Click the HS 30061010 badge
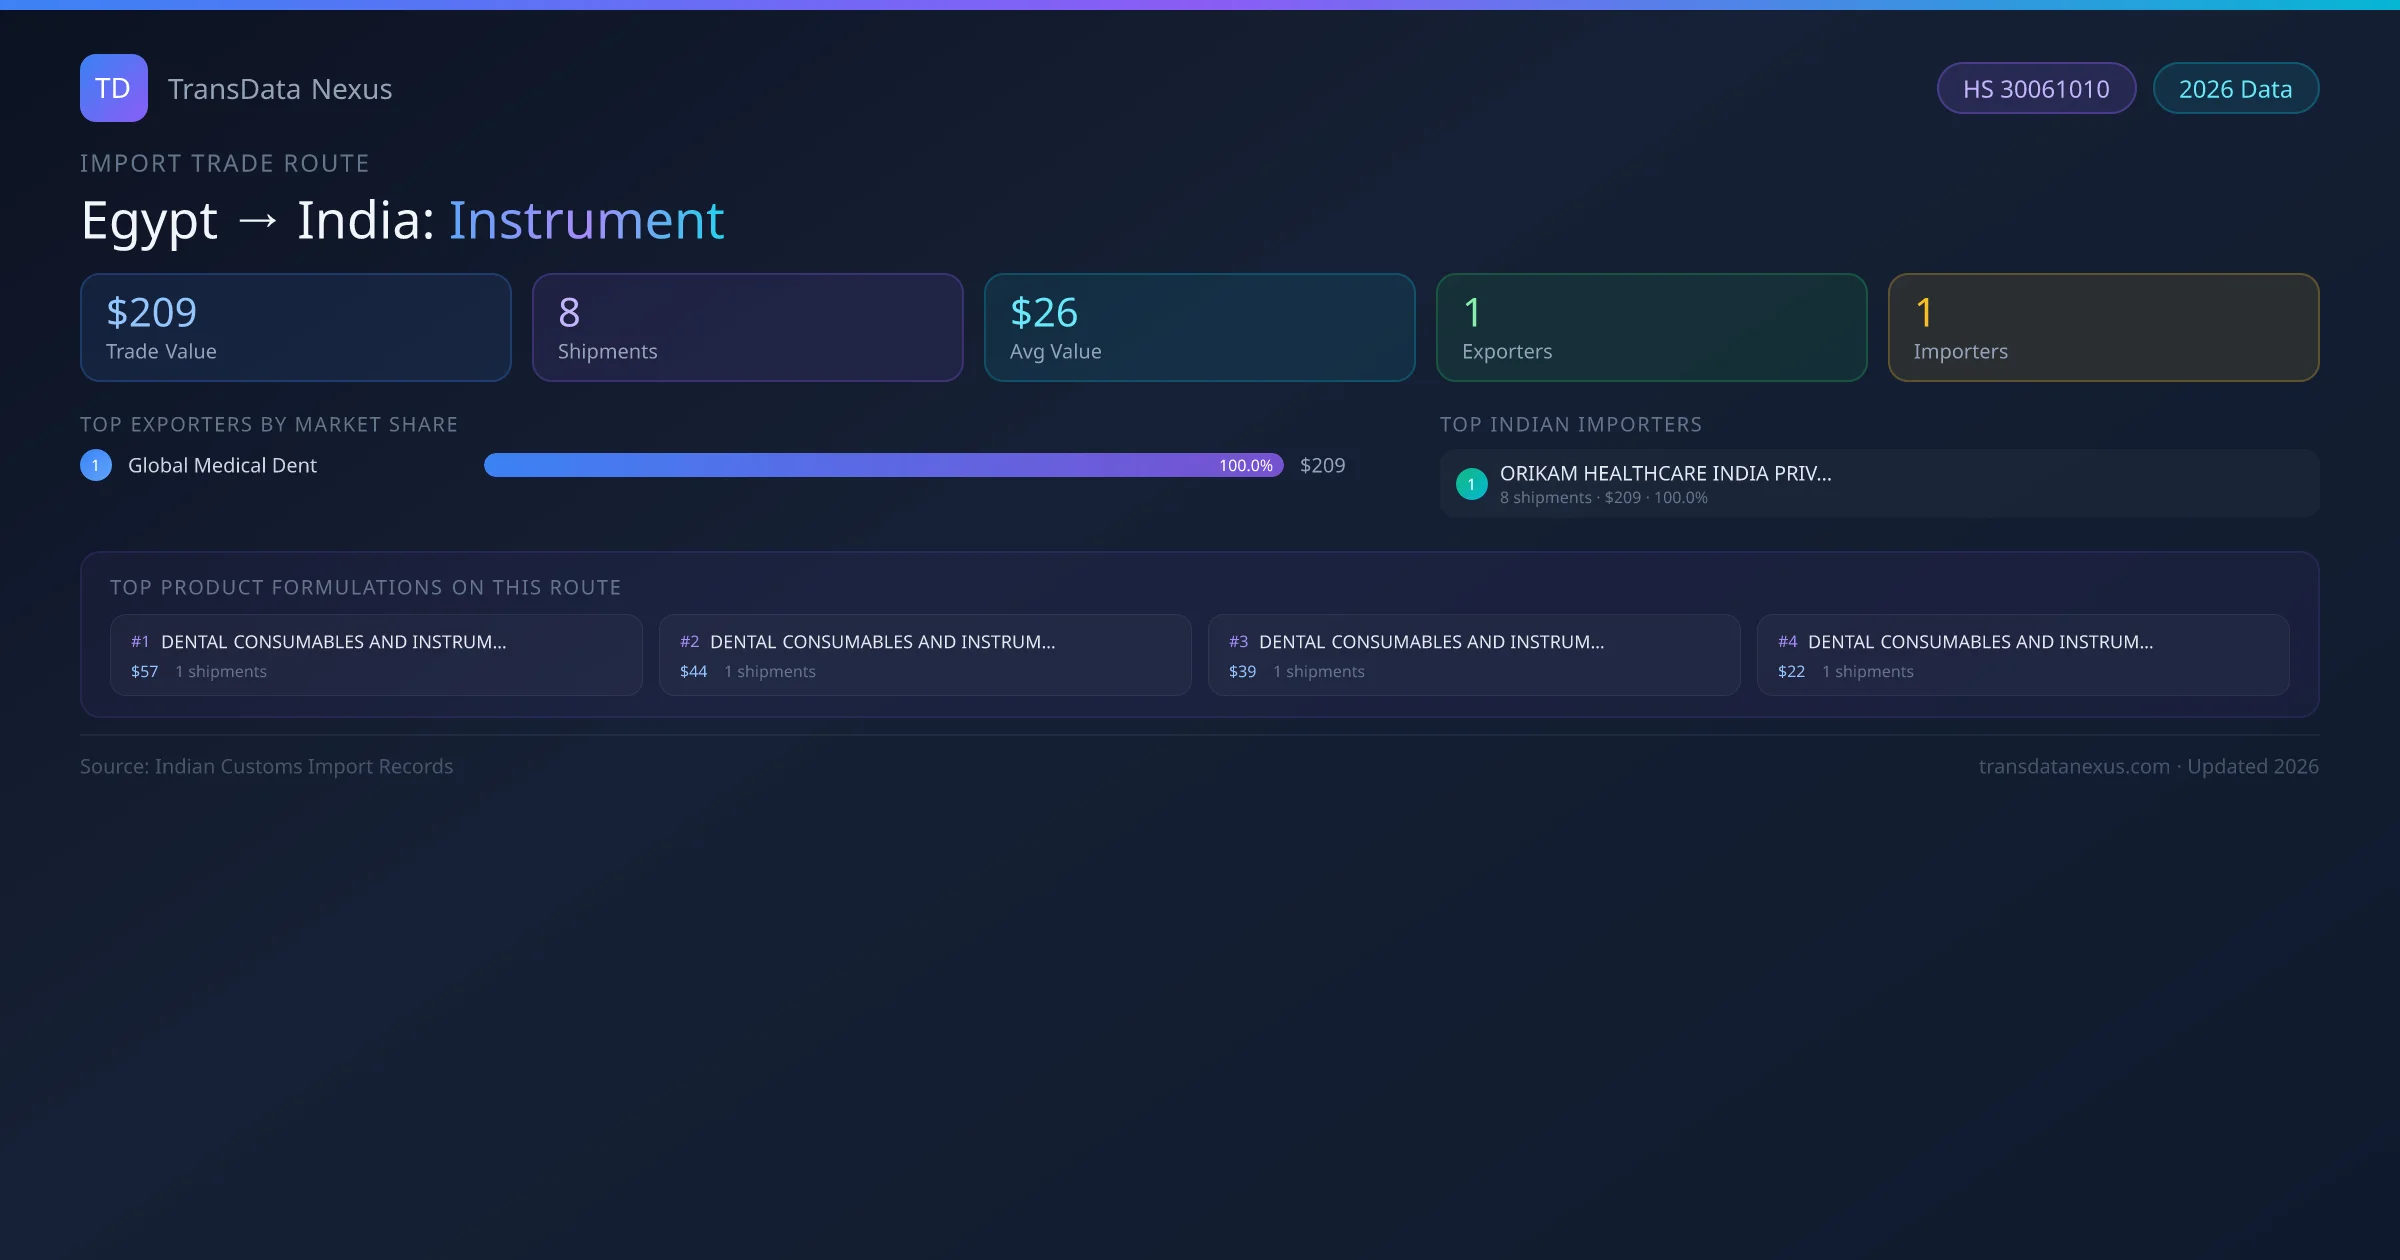 pyautogui.click(x=2036, y=89)
